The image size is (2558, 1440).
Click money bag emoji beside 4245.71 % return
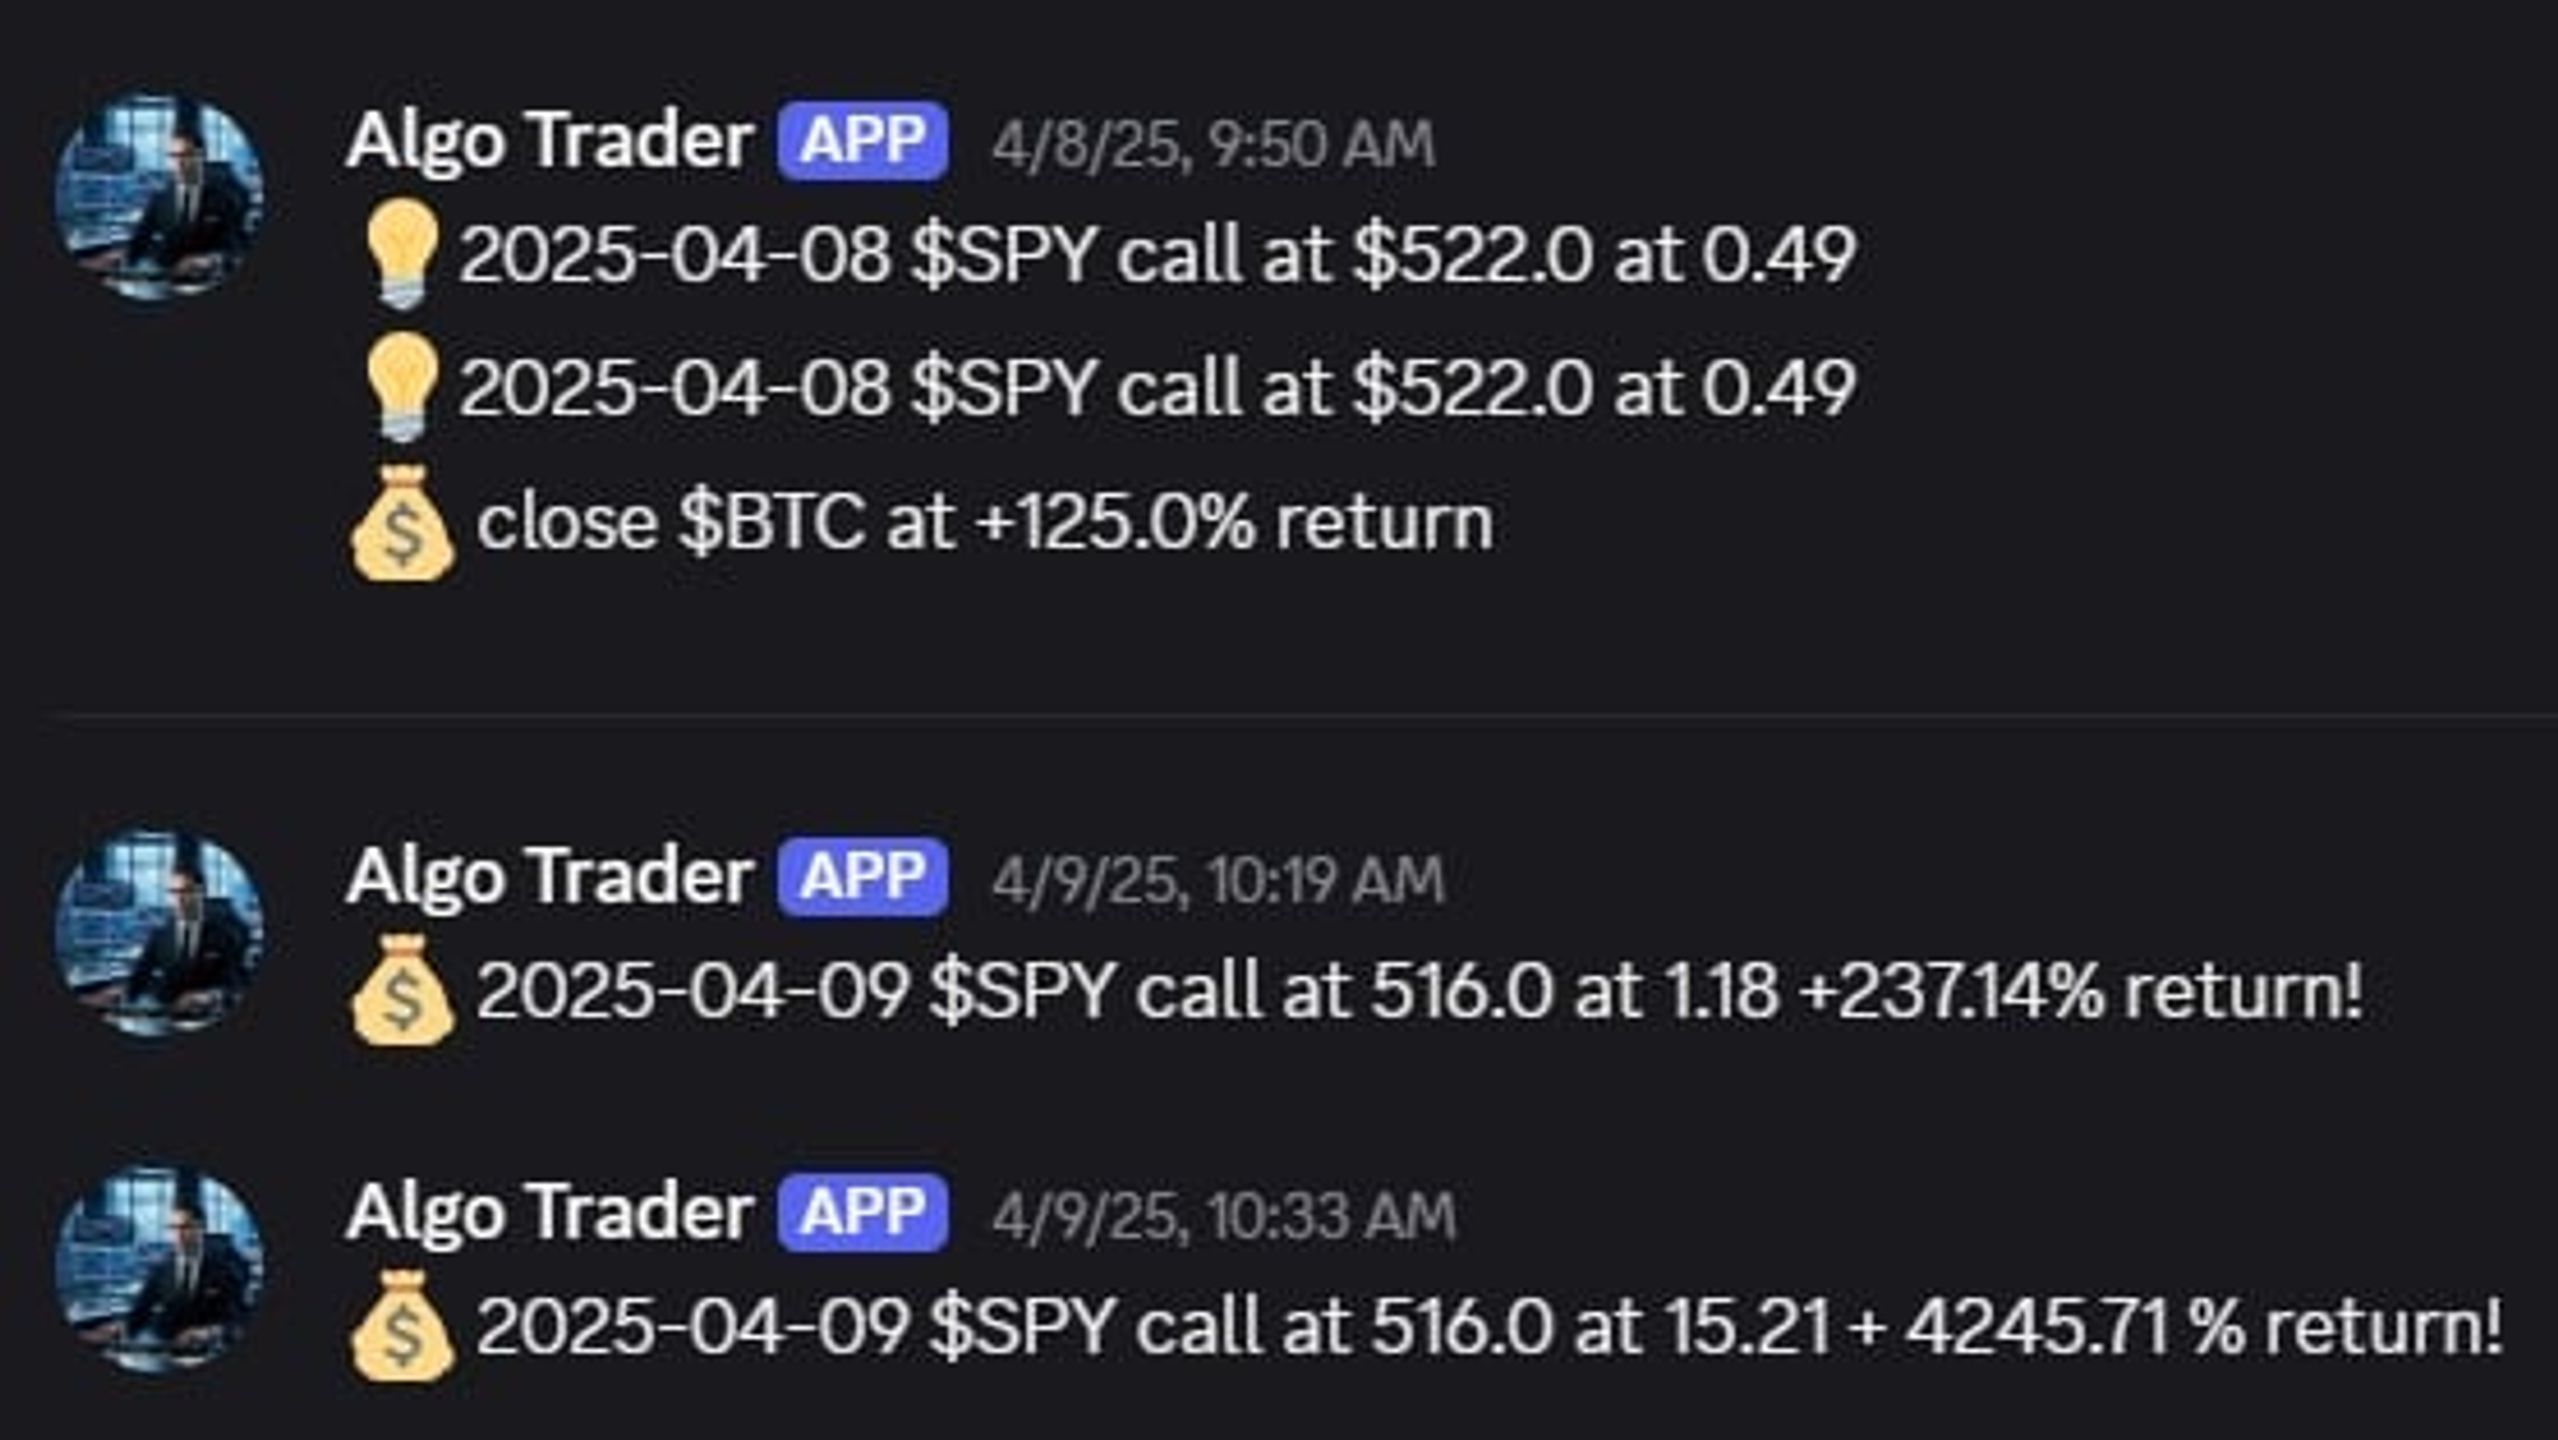click(402, 1327)
